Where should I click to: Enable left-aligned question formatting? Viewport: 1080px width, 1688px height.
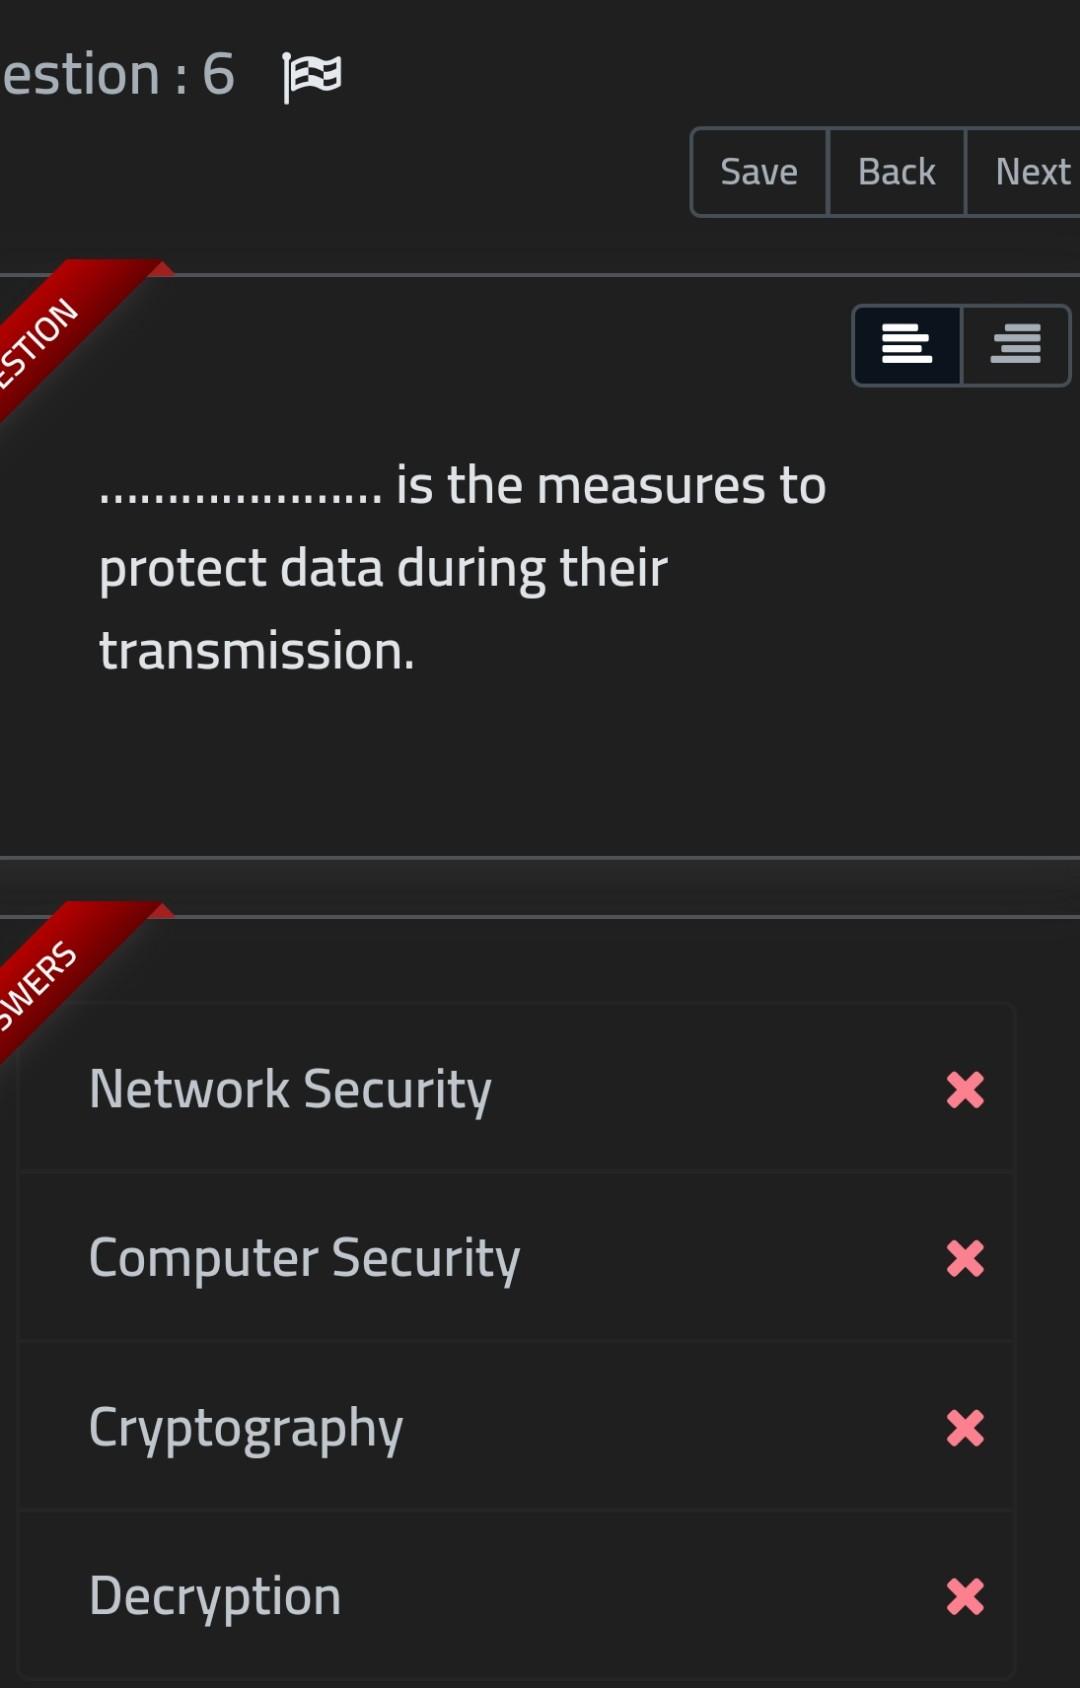coord(906,346)
